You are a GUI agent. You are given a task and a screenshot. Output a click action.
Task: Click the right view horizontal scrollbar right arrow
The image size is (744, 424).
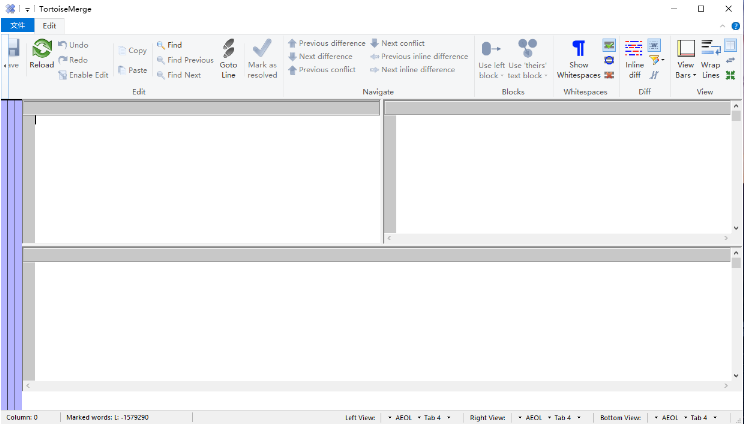pyautogui.click(x=726, y=238)
